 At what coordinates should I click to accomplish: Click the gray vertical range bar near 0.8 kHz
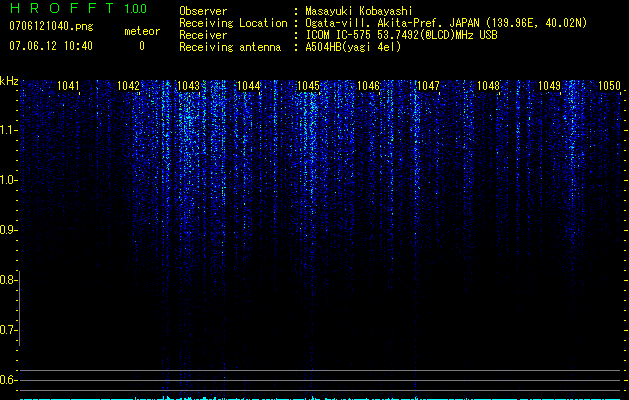19,308
